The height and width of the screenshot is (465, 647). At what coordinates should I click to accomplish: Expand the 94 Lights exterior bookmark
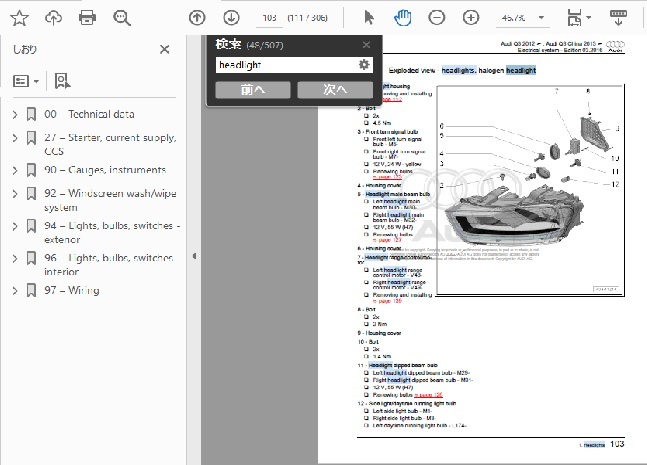tap(15, 226)
